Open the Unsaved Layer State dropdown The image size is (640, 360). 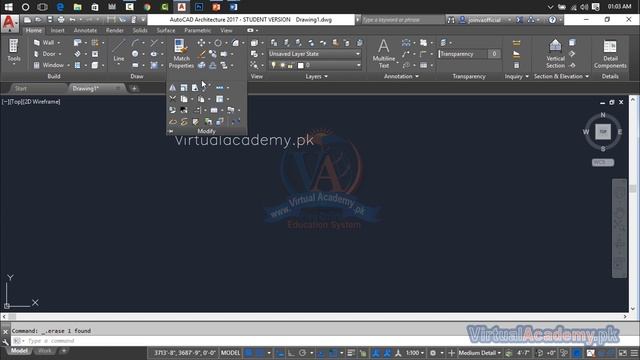314,54
